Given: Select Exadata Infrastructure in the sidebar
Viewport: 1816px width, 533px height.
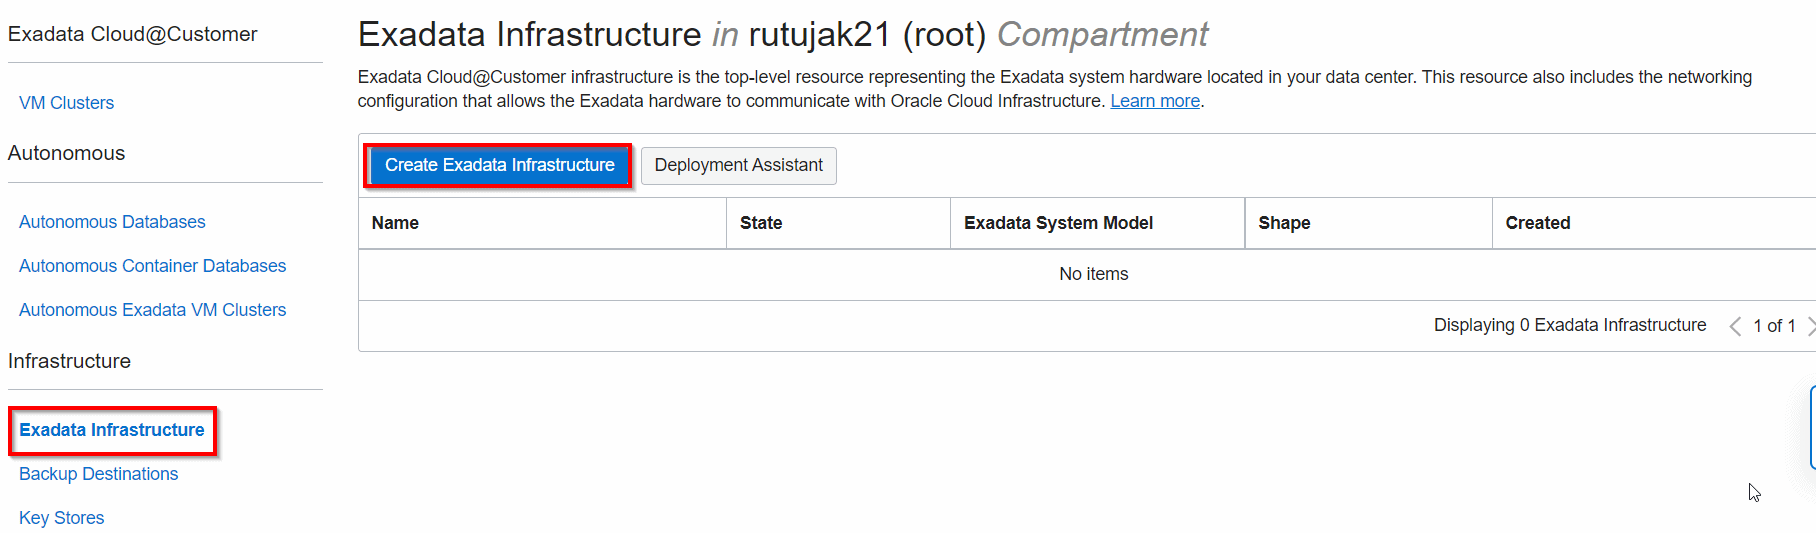Looking at the screenshot, I should [x=112, y=430].
